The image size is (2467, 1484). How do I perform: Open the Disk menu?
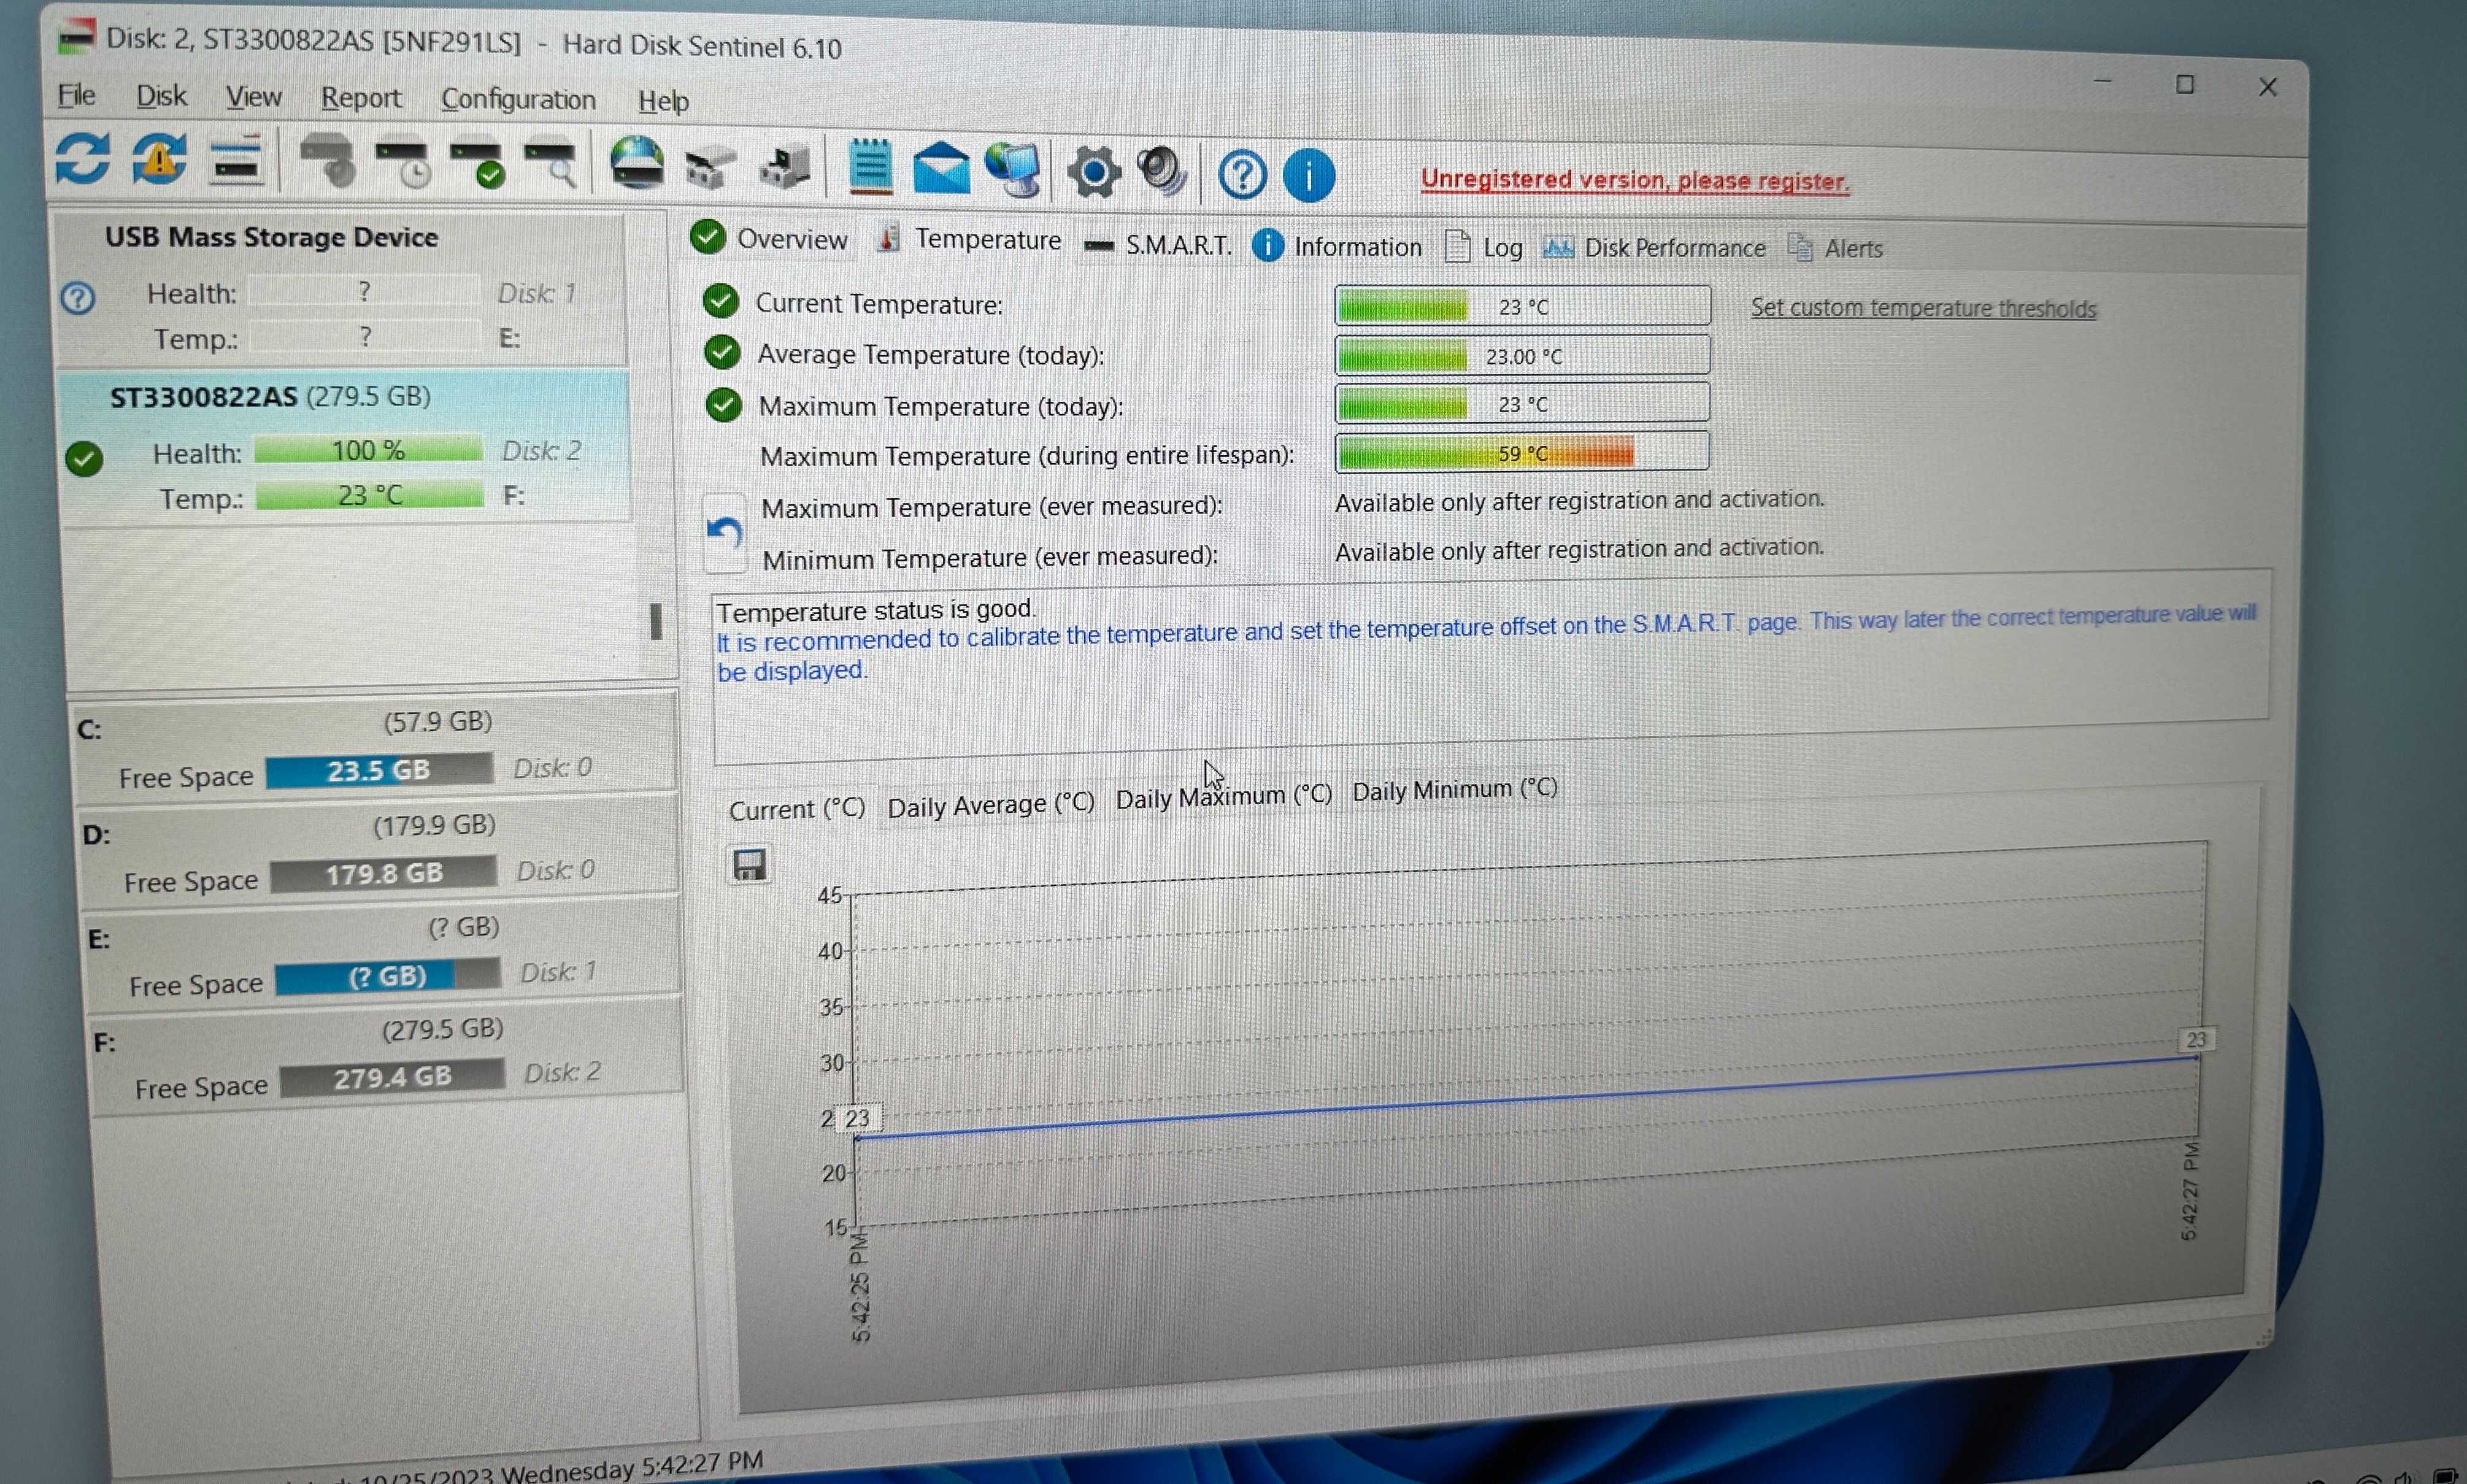[161, 96]
